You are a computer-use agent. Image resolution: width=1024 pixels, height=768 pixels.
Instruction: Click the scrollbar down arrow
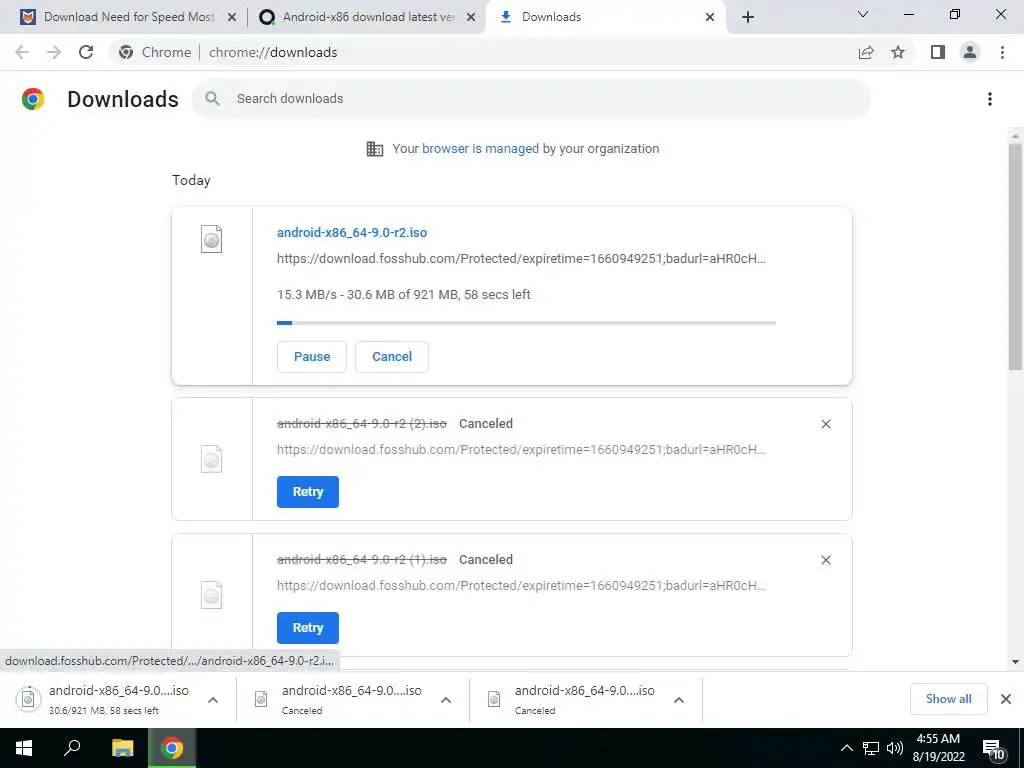pos(1015,662)
